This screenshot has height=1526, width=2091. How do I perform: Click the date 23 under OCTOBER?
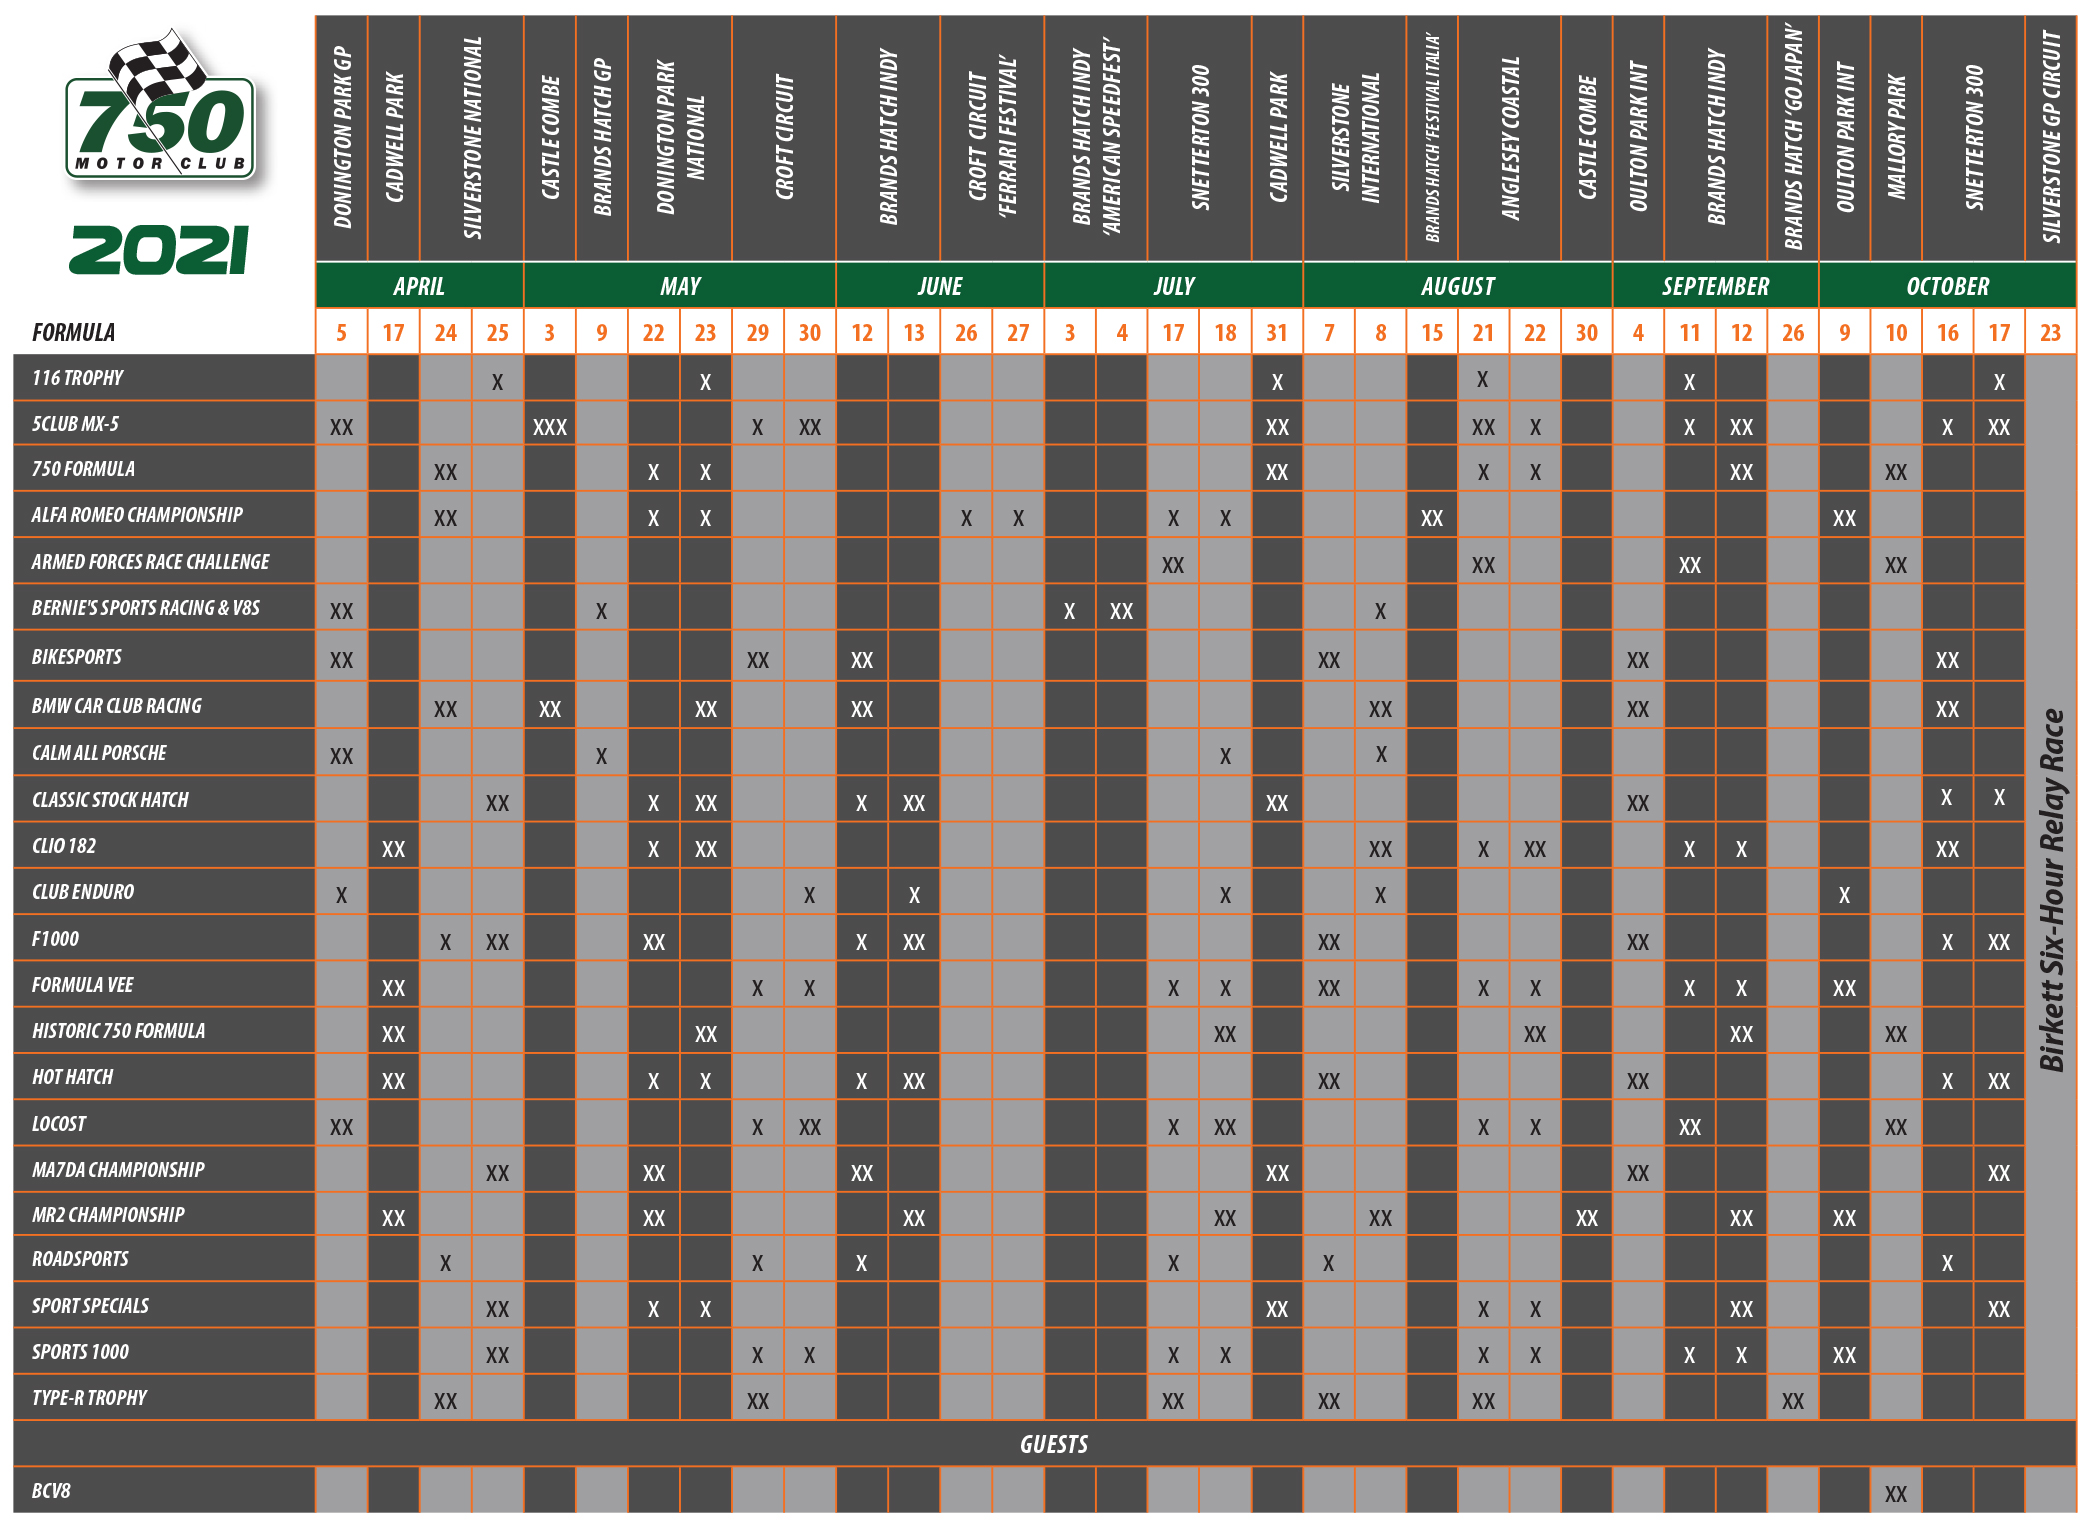click(x=2051, y=333)
